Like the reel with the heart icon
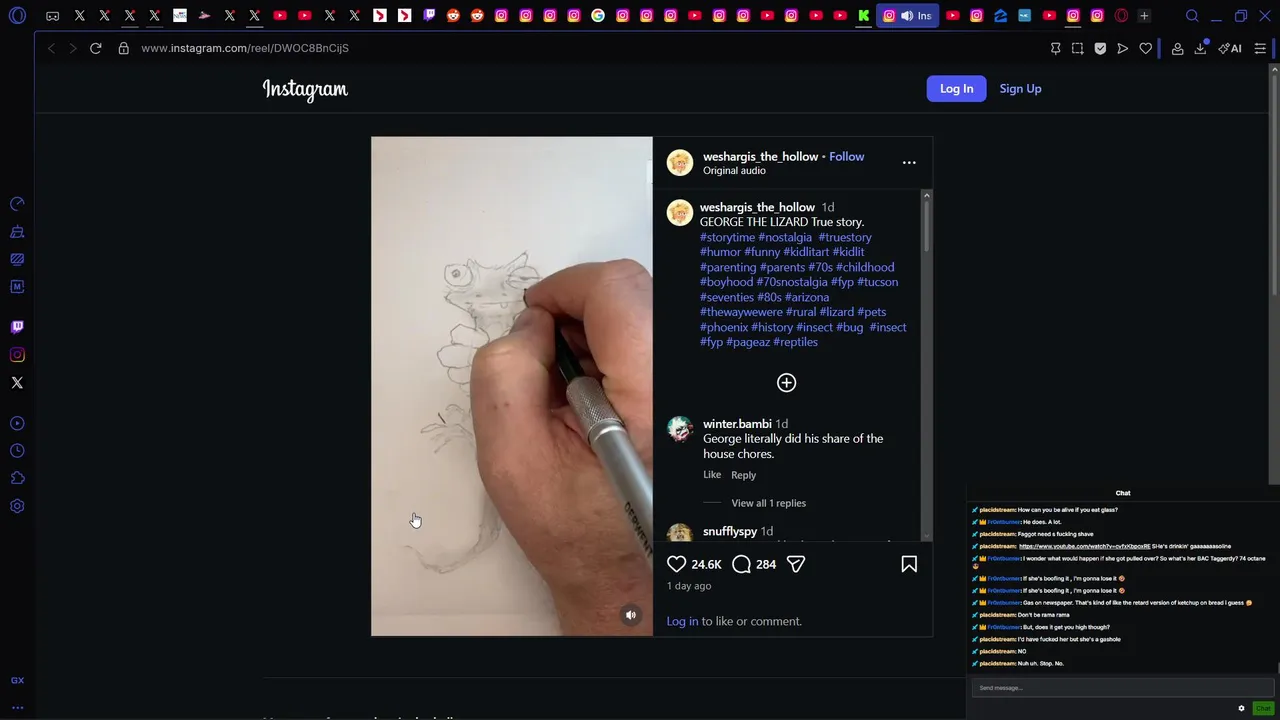This screenshot has width=1280, height=720. click(677, 564)
